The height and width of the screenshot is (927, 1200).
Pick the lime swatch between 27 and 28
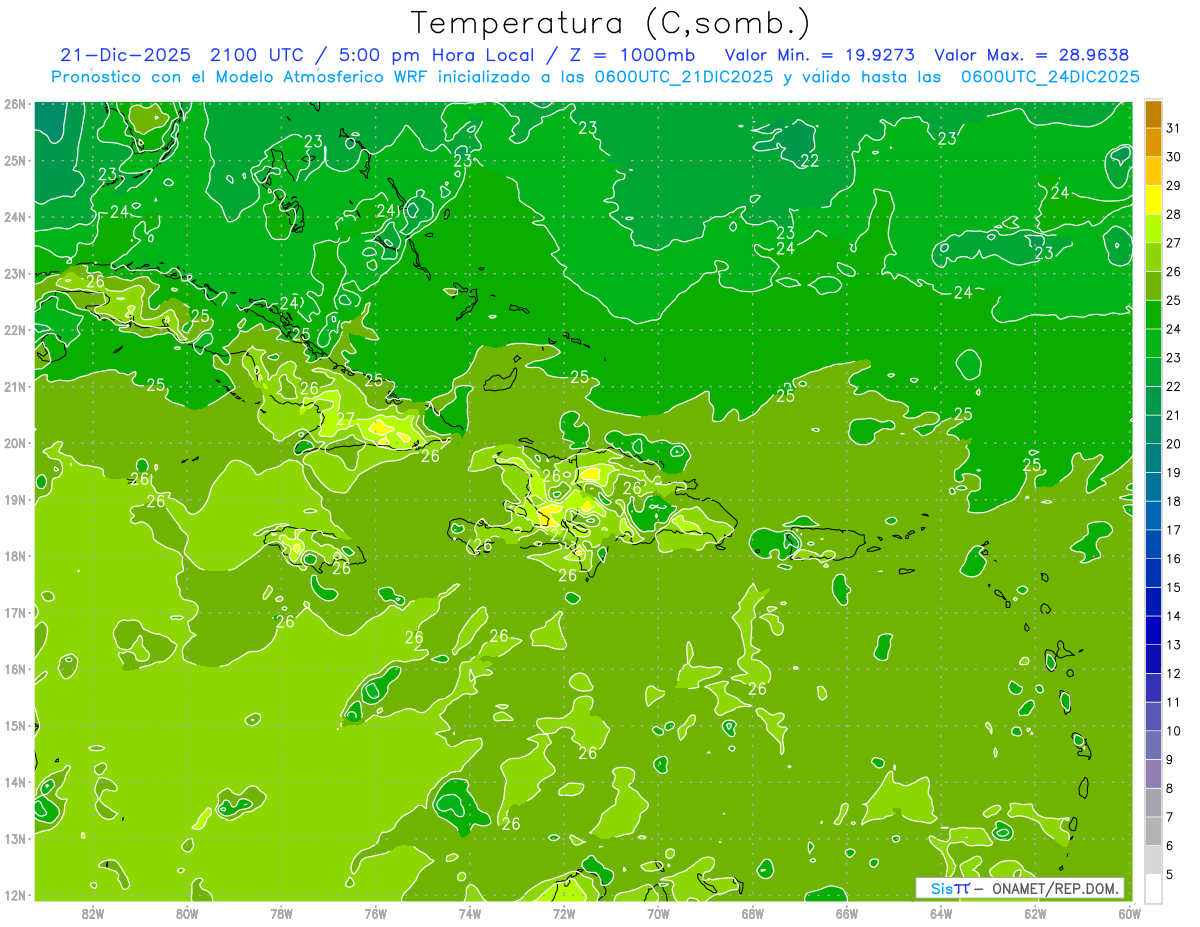1153,229
